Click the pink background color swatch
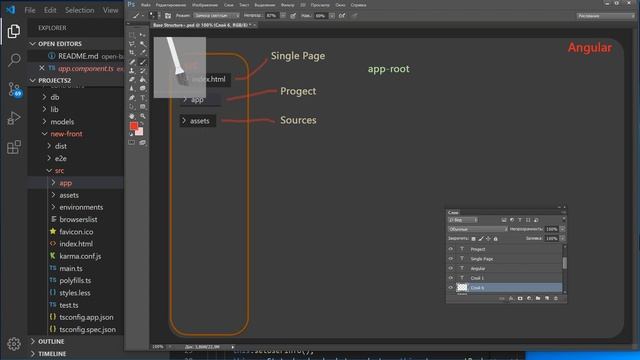 [x=140, y=132]
